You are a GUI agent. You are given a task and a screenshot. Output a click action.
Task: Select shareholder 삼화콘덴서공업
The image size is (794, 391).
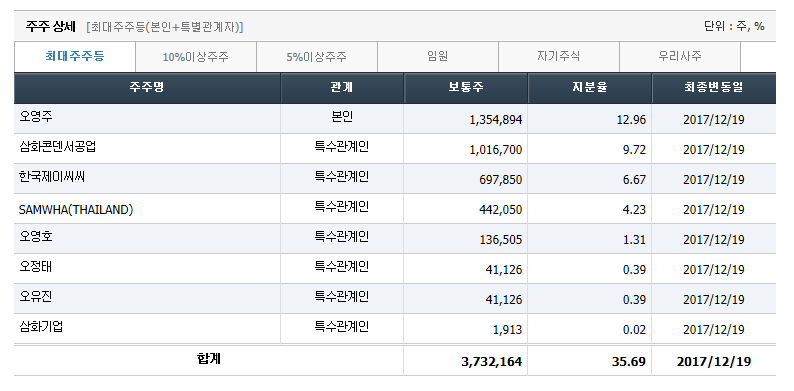point(57,147)
